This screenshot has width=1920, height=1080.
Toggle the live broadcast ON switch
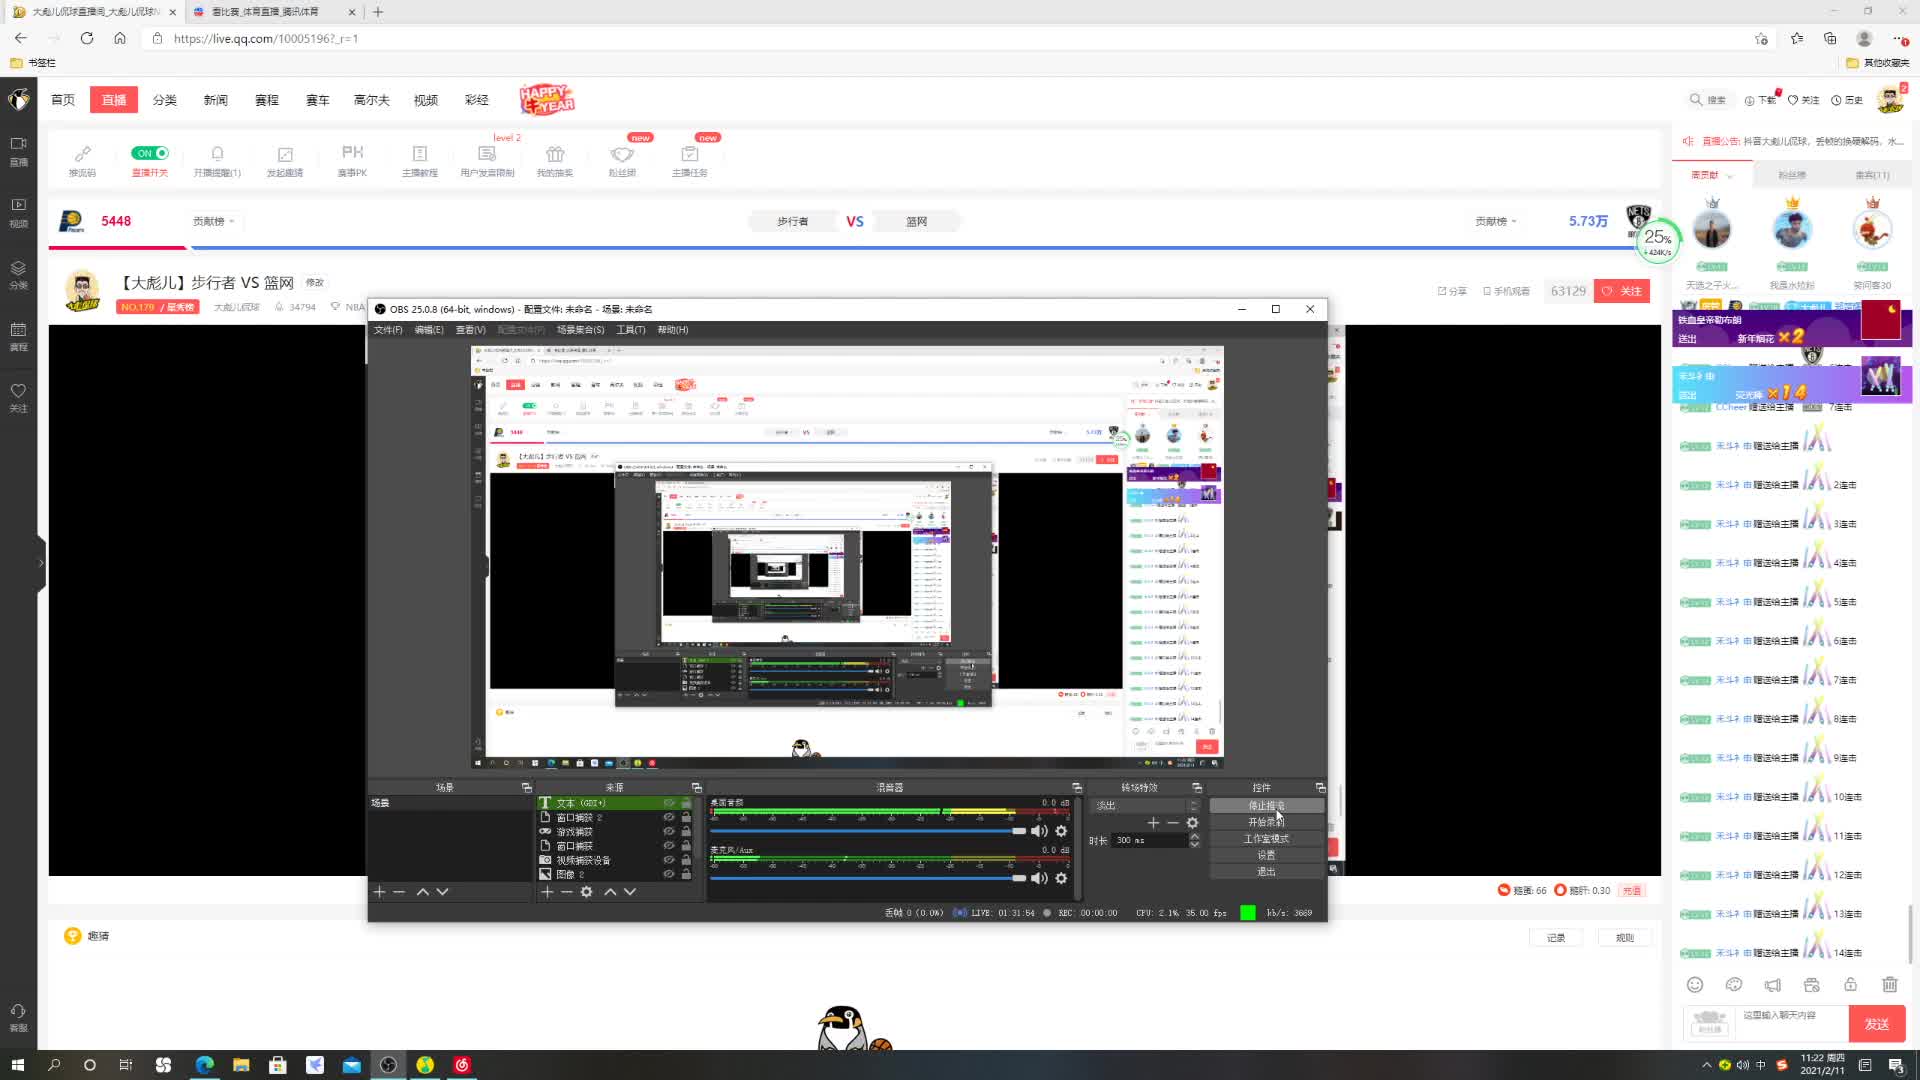(x=150, y=153)
